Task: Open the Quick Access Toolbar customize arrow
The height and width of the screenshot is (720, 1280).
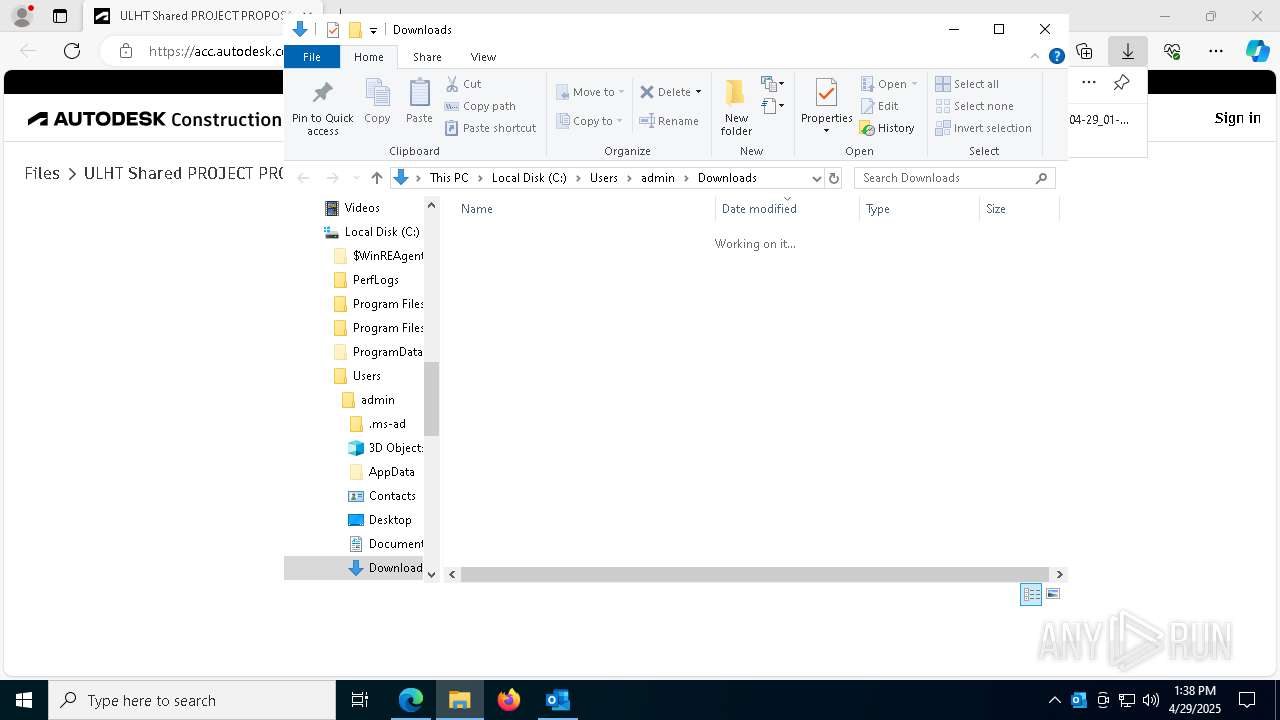Action: pos(373,30)
